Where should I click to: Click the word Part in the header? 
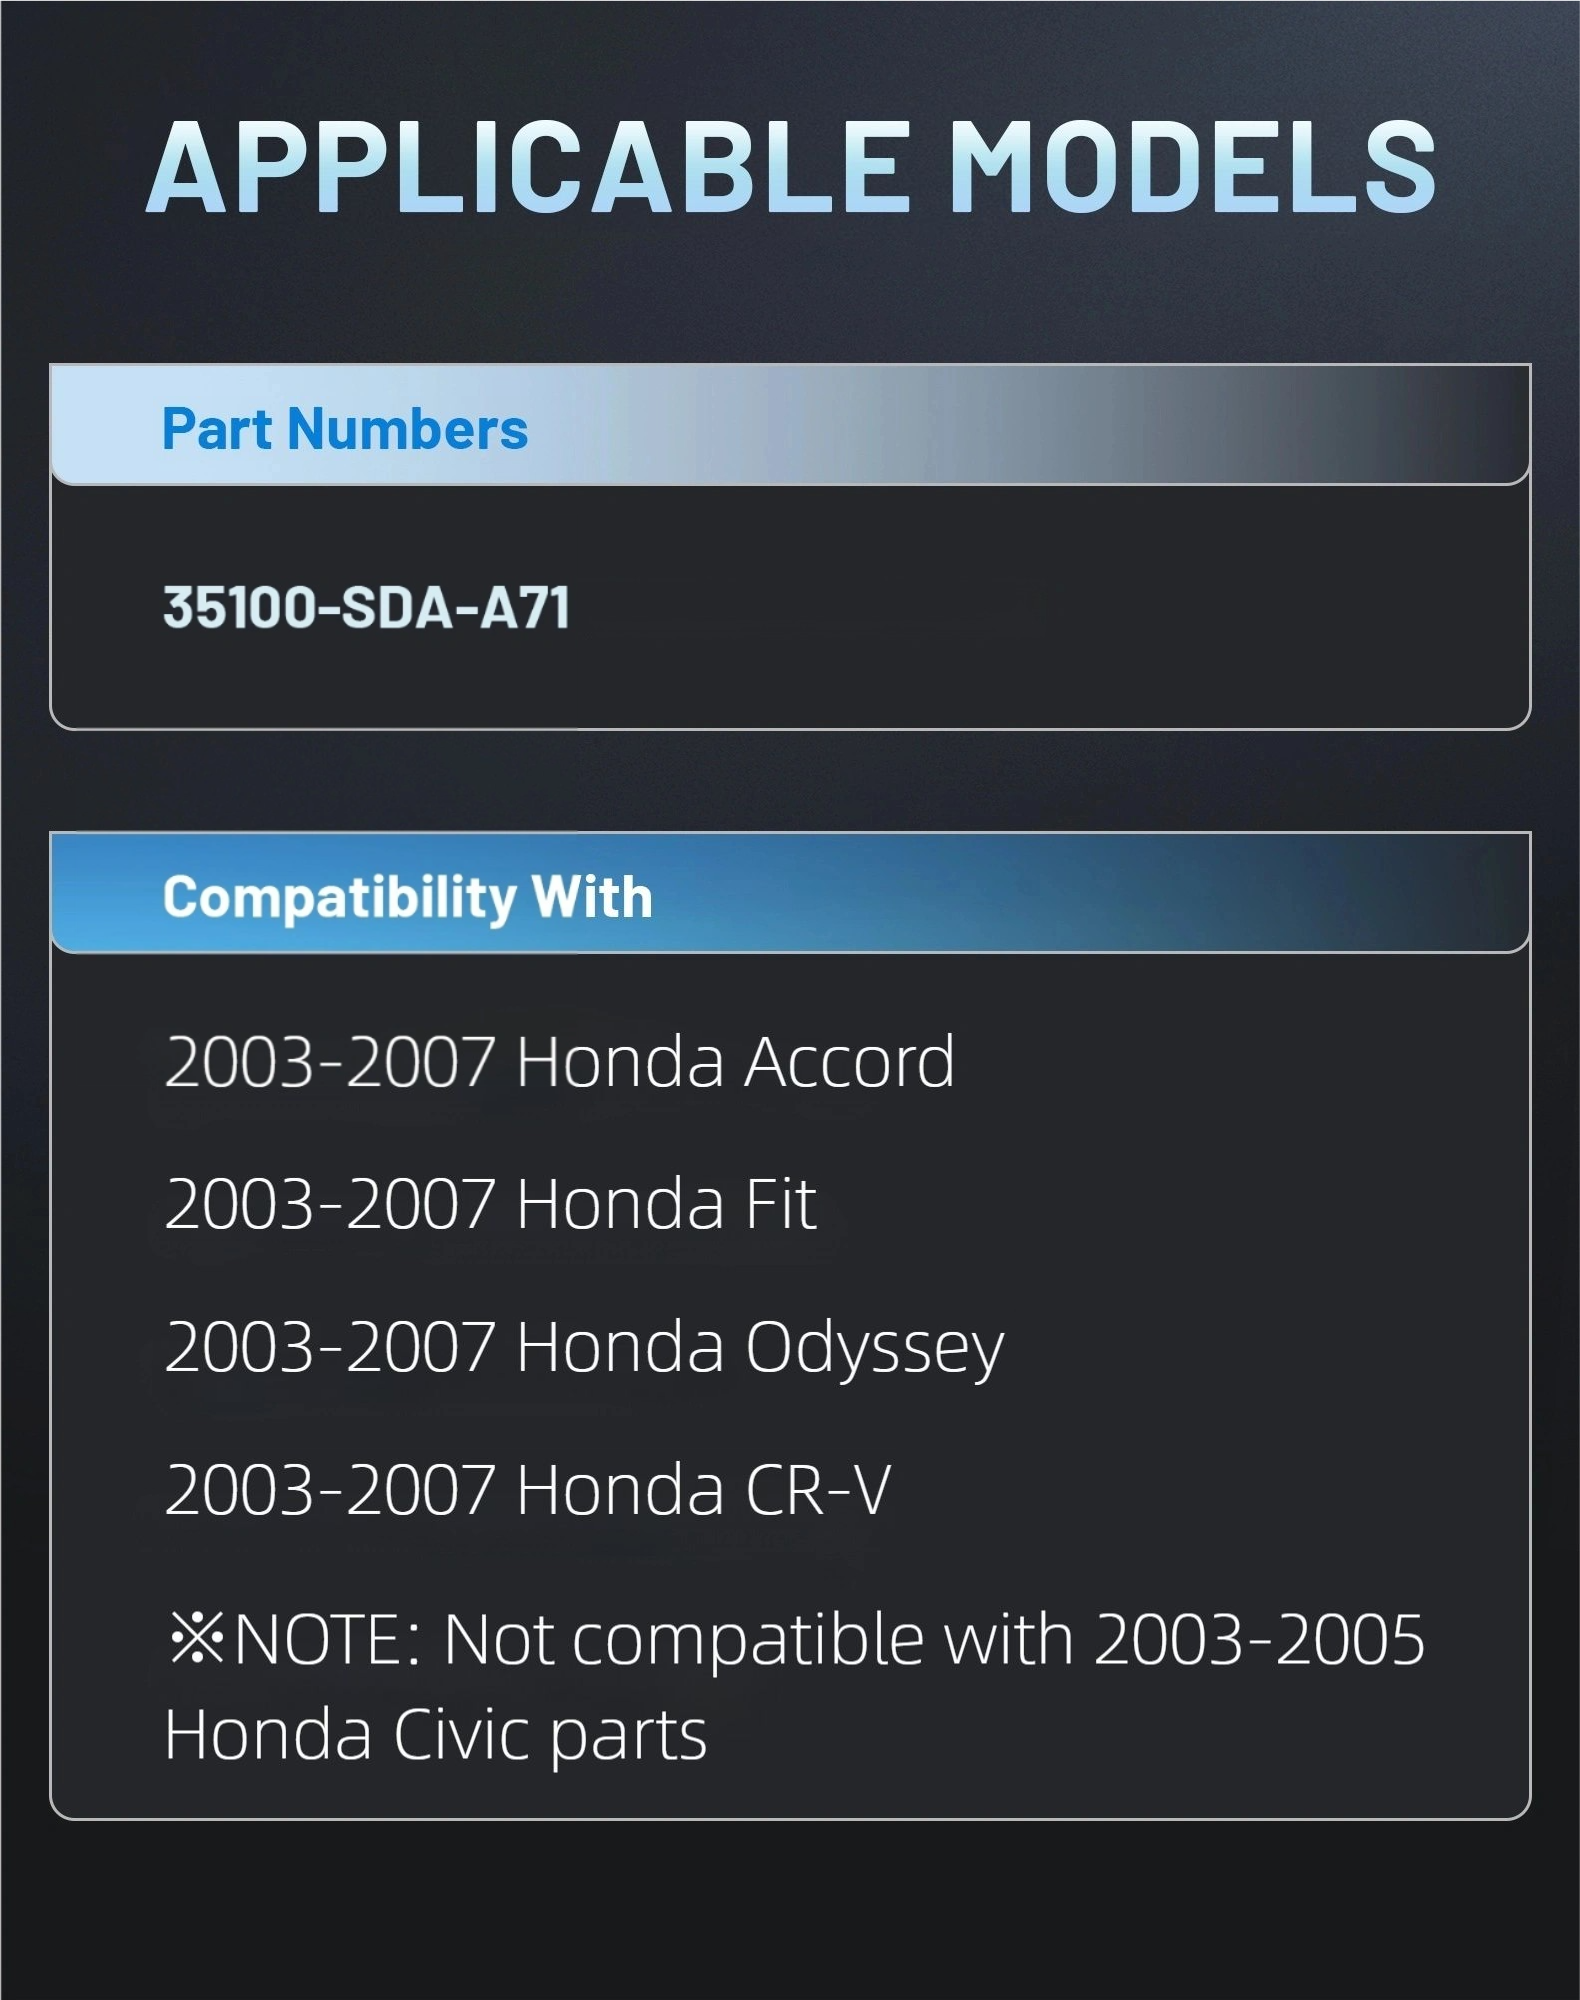point(216,430)
